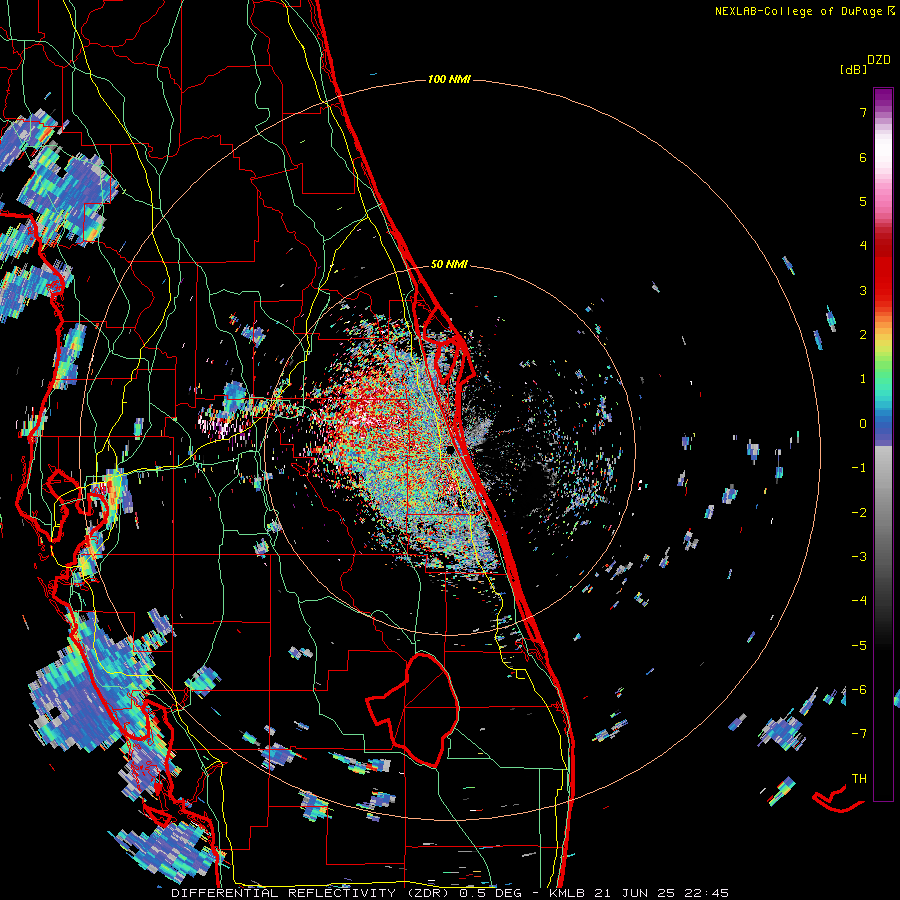The width and height of the screenshot is (900, 900).
Task: Select the -7 tick label on the color scale
Action: [x=859, y=734]
